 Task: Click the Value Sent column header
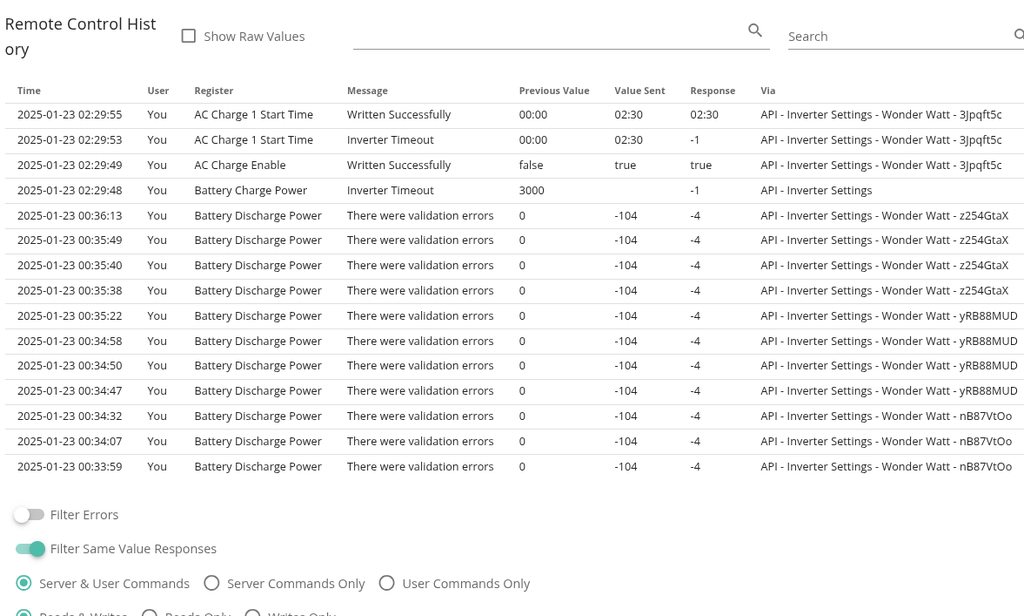(x=639, y=91)
